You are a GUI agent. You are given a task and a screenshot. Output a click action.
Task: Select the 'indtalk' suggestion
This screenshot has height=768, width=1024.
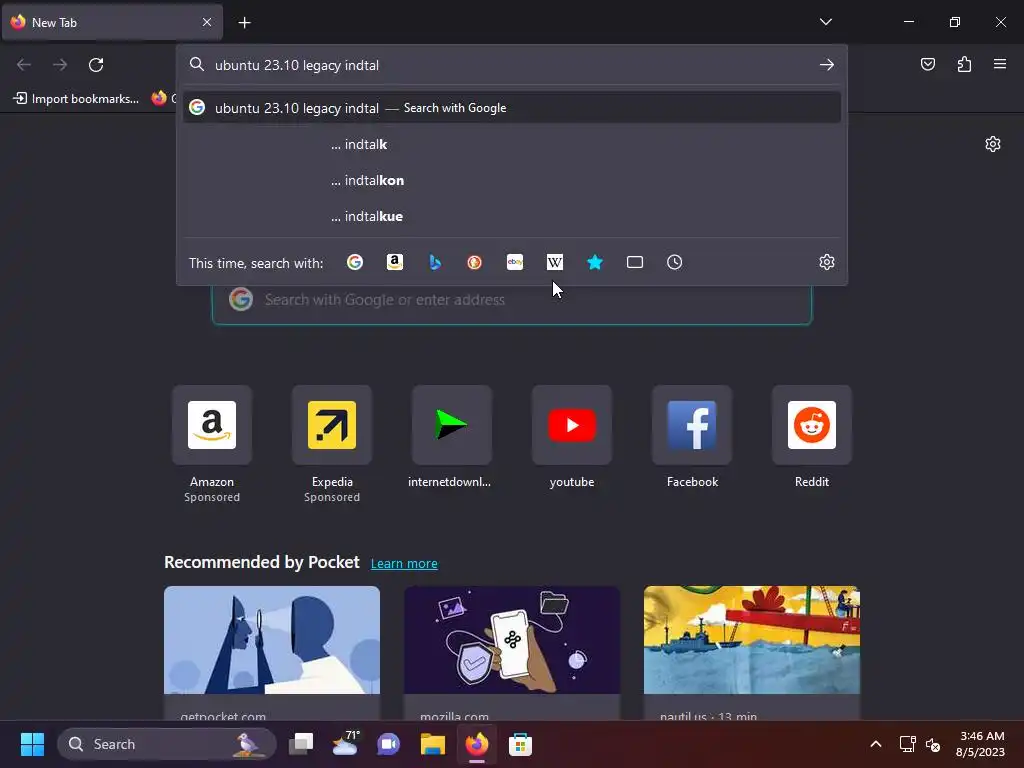(x=512, y=144)
